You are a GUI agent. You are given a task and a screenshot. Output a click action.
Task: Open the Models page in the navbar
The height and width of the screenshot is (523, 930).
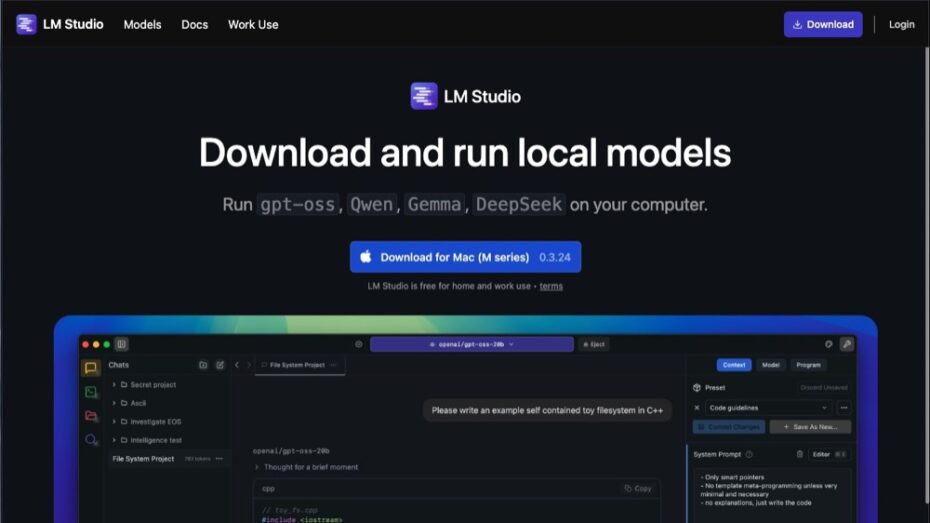tap(142, 25)
